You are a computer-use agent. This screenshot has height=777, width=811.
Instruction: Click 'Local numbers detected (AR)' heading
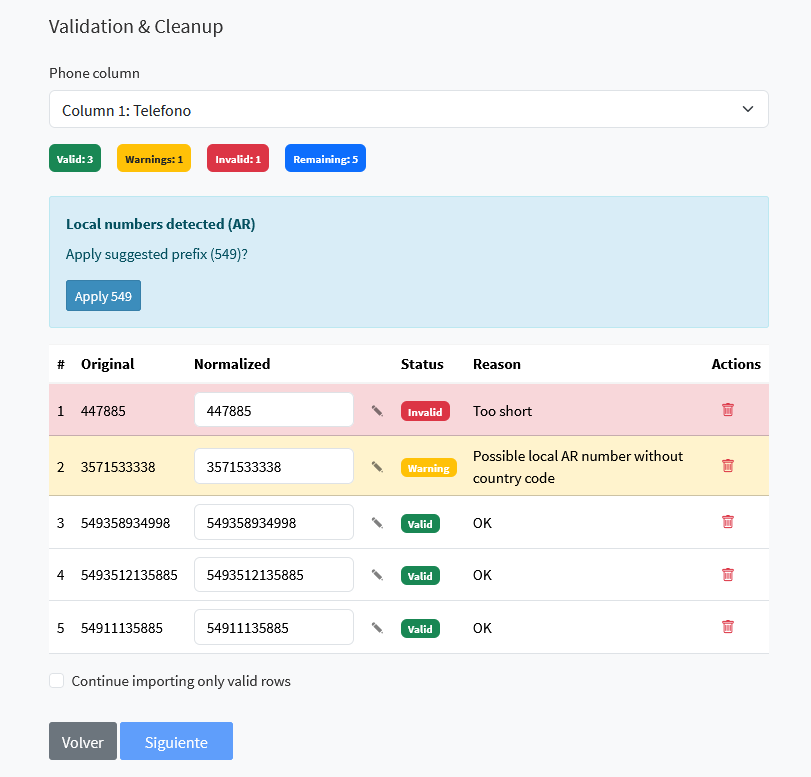(x=160, y=224)
